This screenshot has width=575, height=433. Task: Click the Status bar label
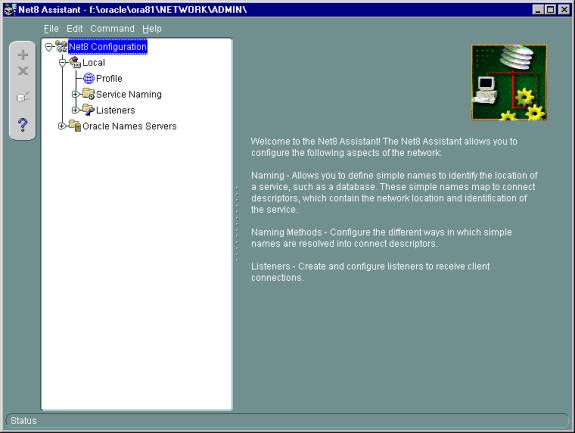(x=23, y=421)
